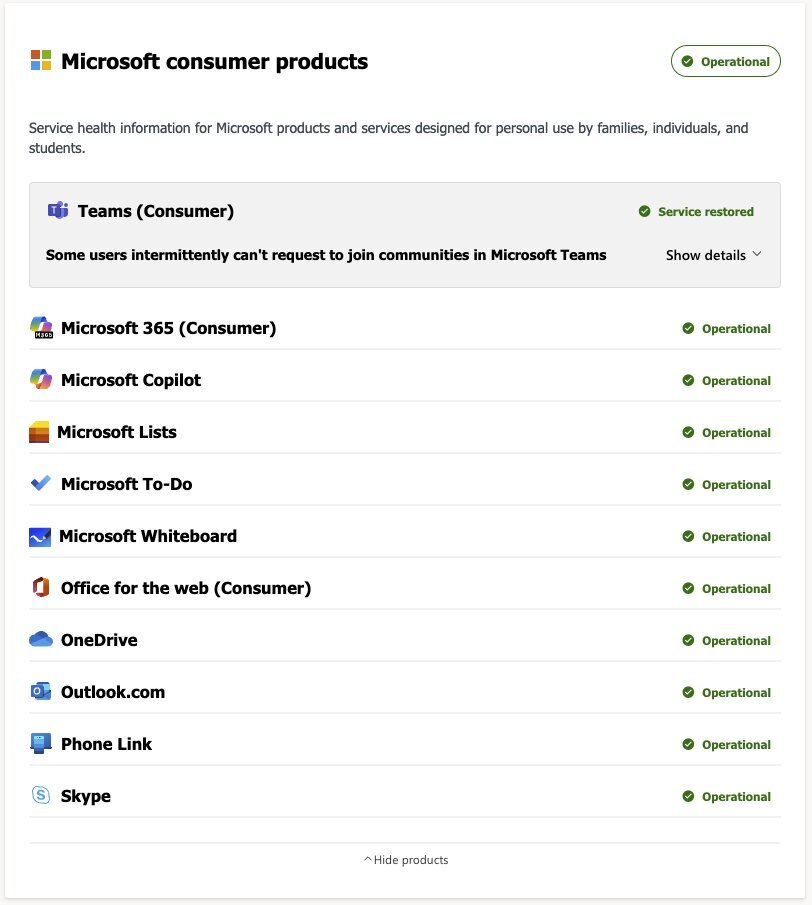Select the Microsoft To-Do product name
Viewport: 812px width, 905px height.
[x=126, y=484]
